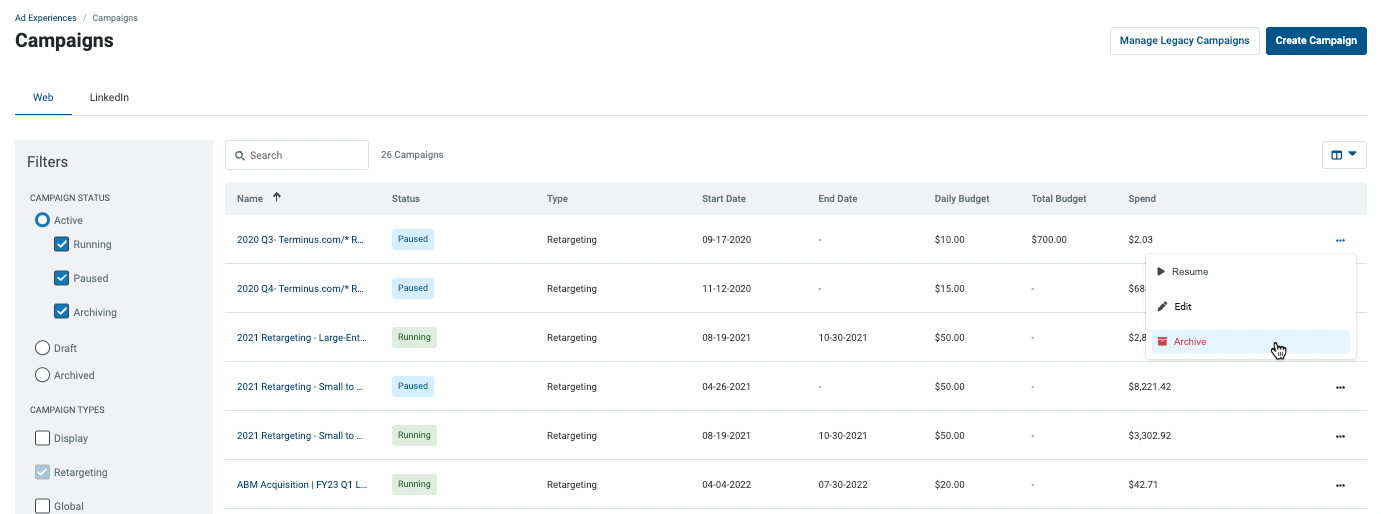This screenshot has height=514, width=1381.
Task: Click into the campaign Search field
Action: coord(297,155)
